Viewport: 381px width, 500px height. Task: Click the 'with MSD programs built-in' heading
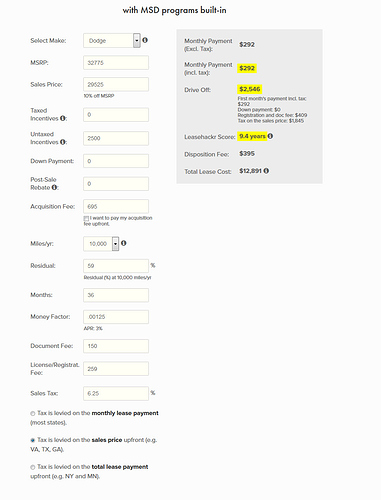174,10
